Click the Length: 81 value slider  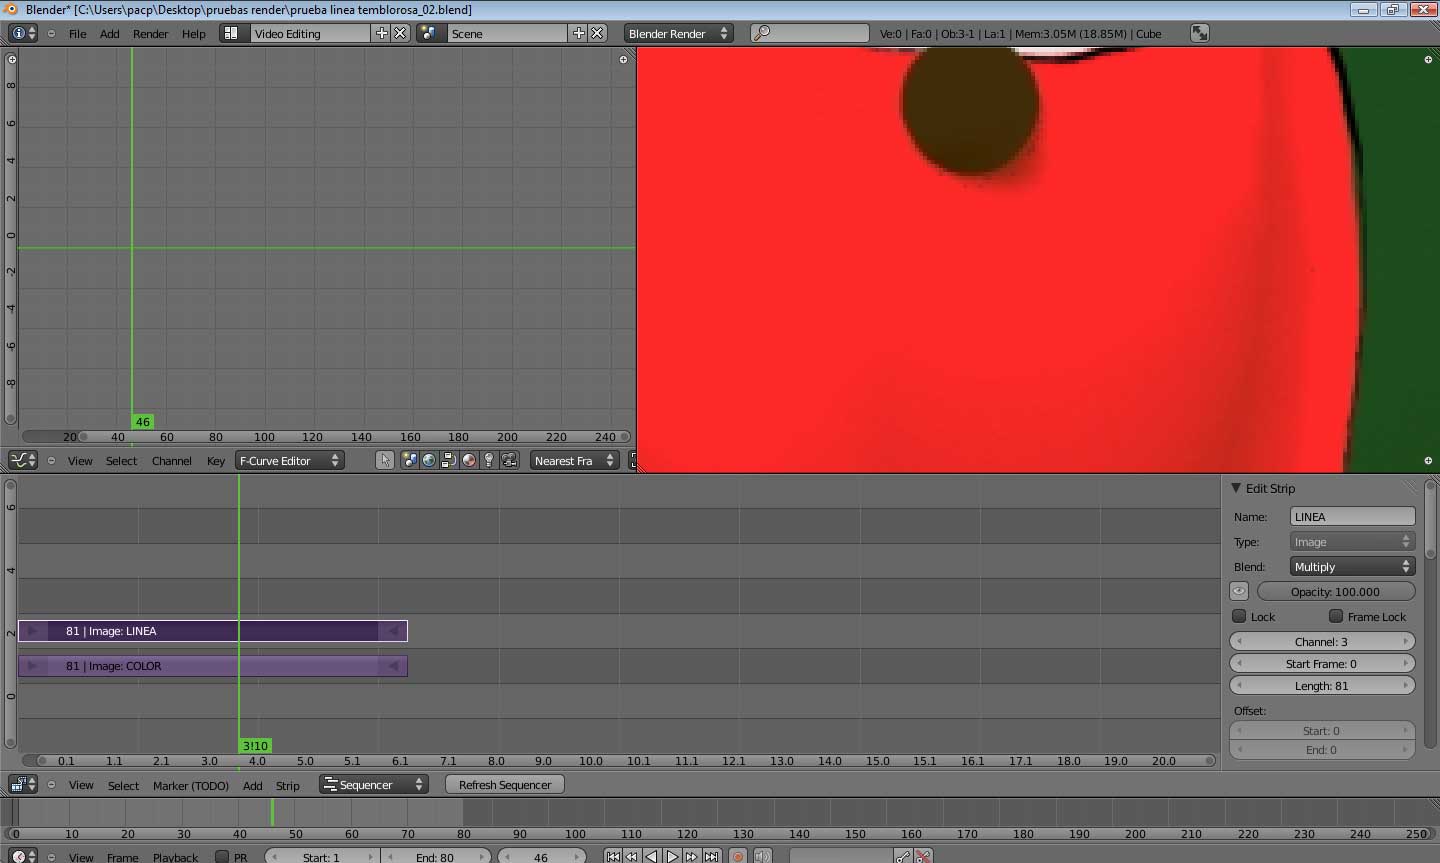pos(1321,685)
